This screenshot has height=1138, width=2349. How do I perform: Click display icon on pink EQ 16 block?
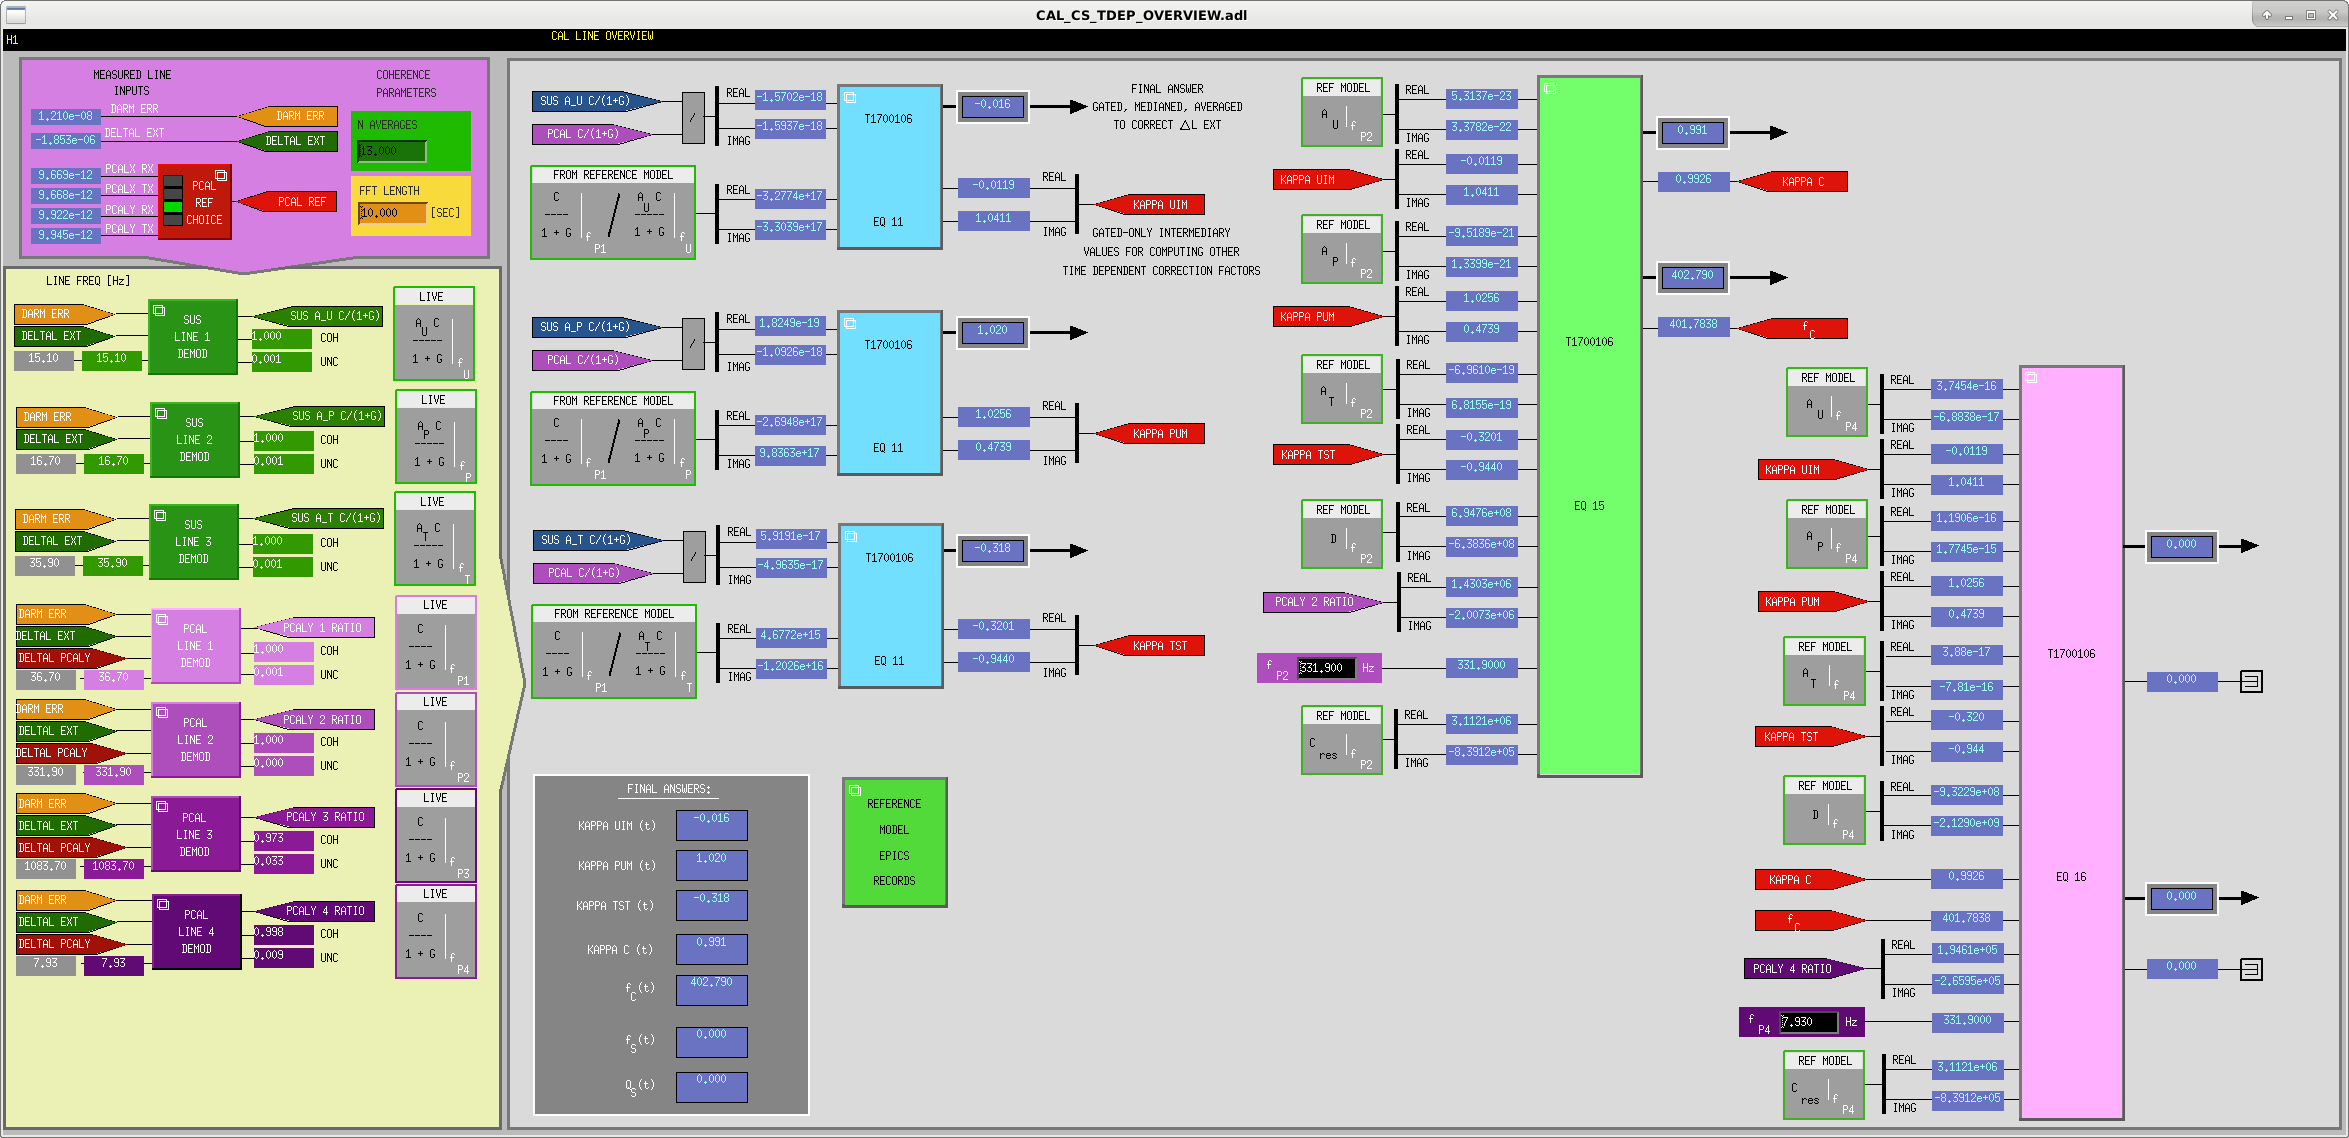pos(2032,378)
